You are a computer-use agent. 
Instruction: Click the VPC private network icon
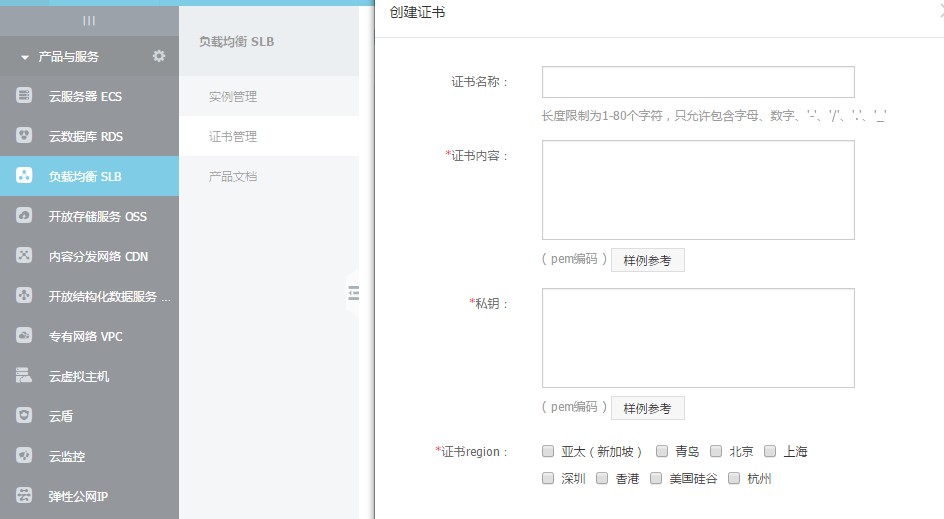[24, 336]
